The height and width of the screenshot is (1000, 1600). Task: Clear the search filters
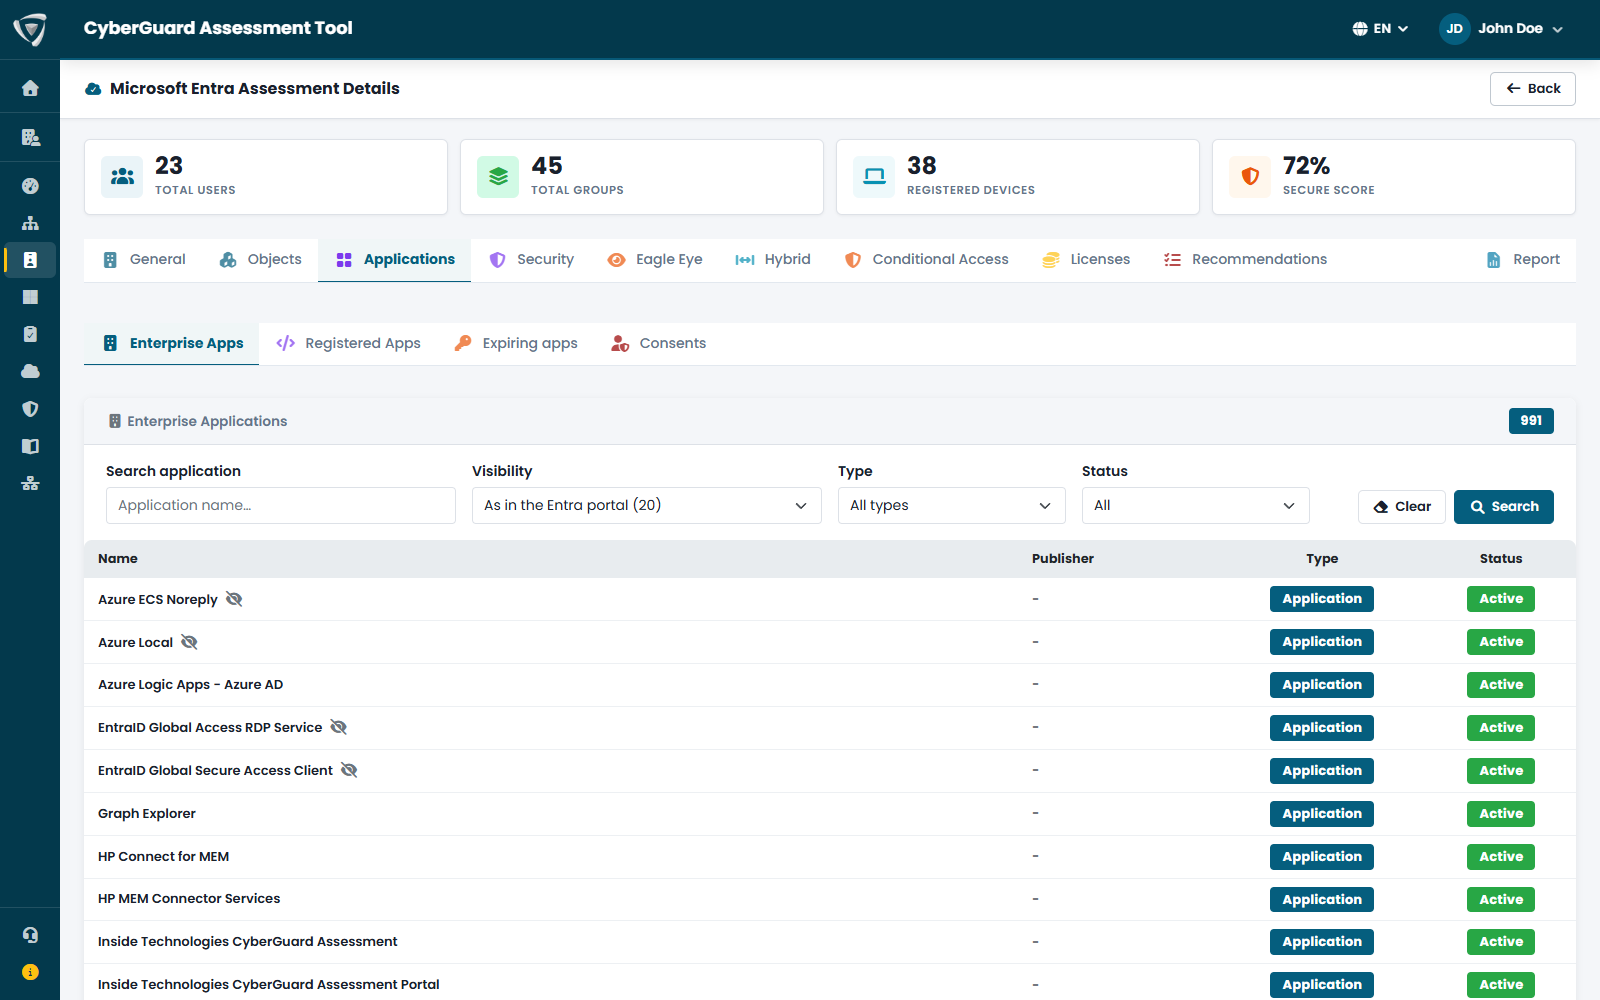coord(1402,507)
